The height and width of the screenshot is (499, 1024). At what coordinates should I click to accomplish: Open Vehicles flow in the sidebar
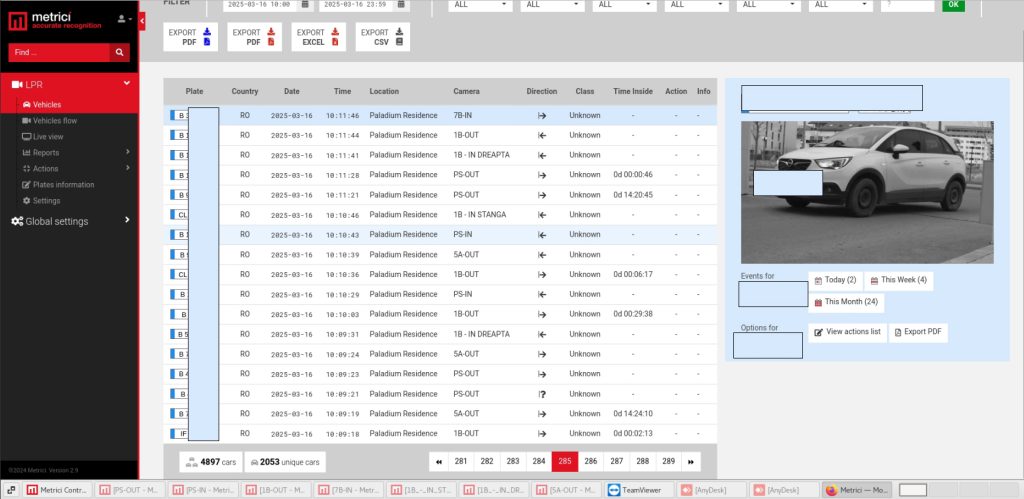pos(55,121)
